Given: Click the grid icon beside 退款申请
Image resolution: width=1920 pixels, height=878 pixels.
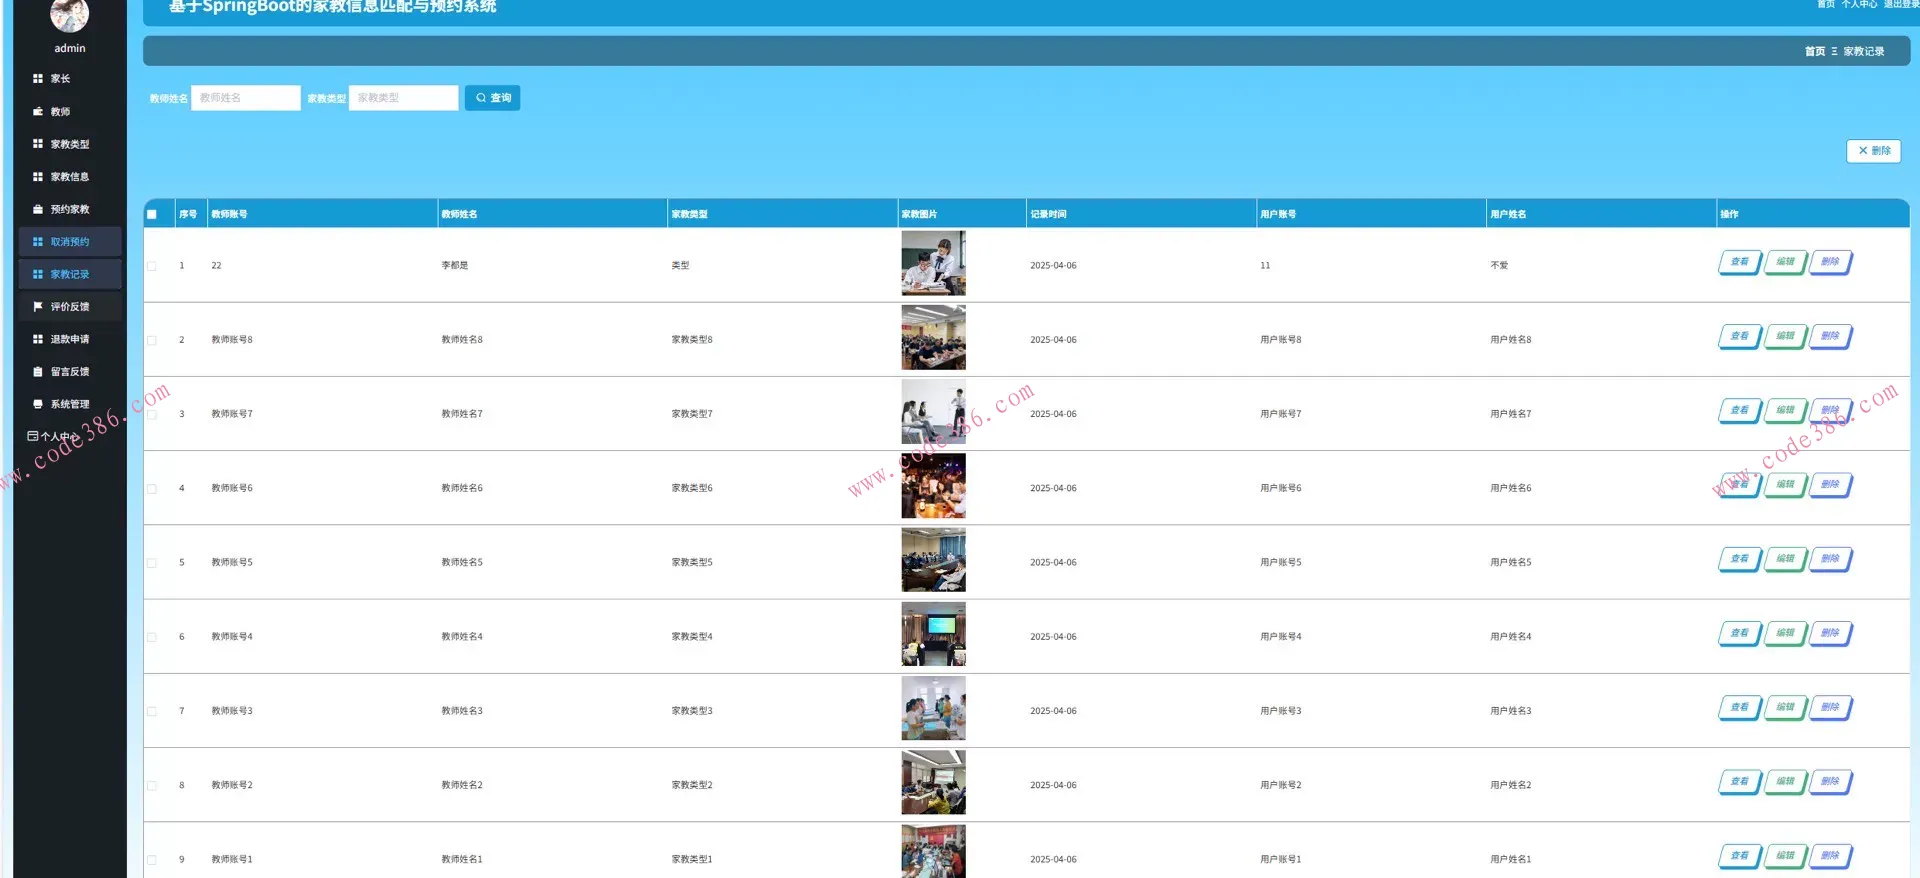Looking at the screenshot, I should 38,339.
